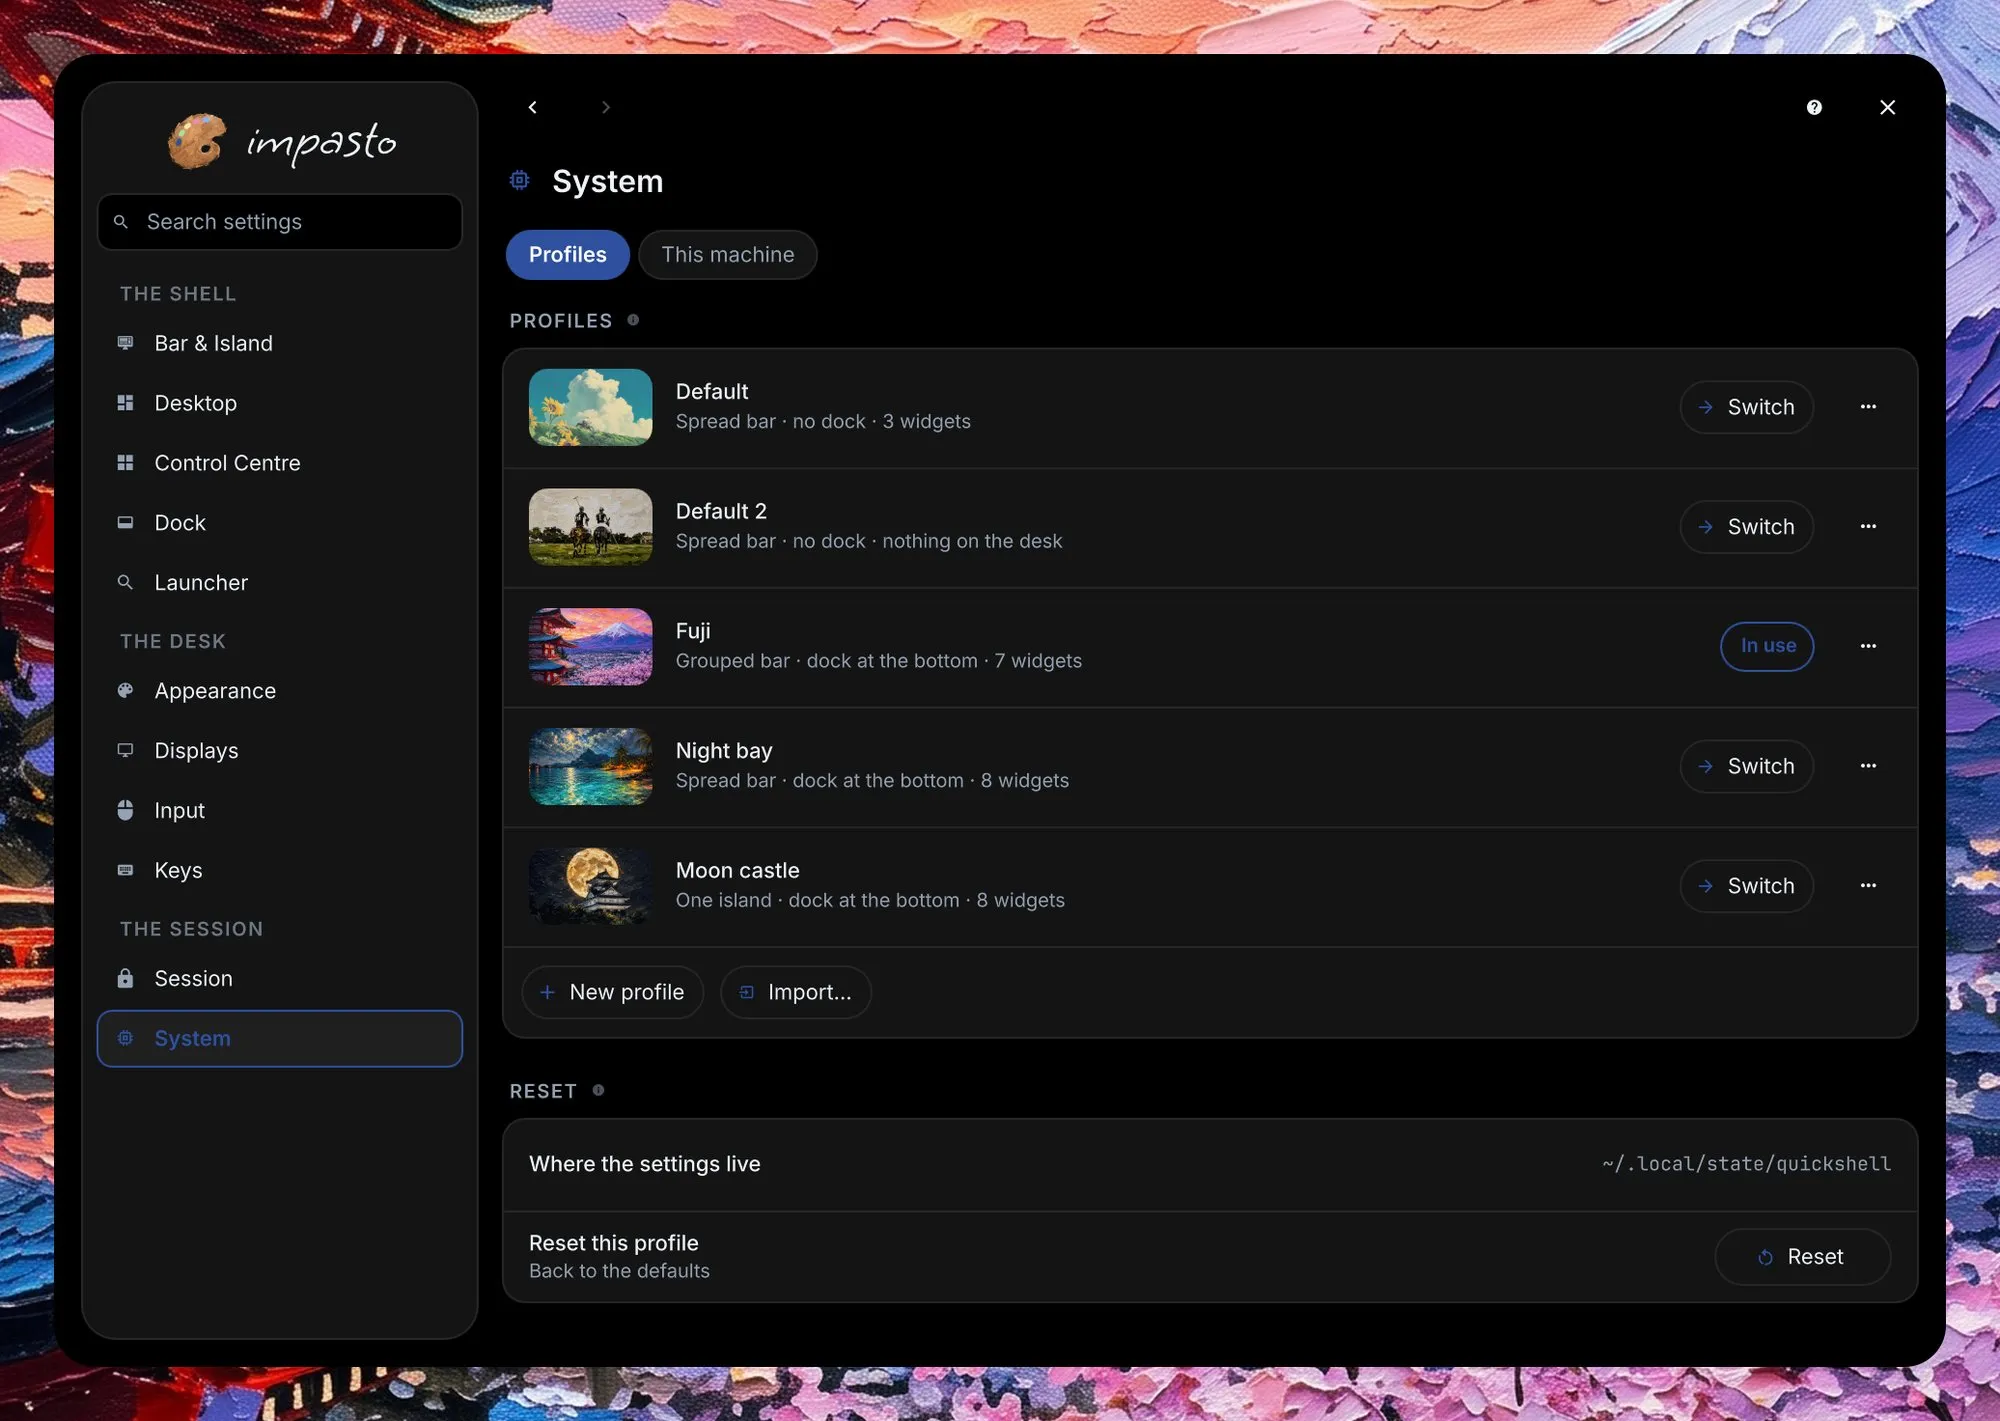
Task: Switch to the This machine tab
Action: point(728,255)
